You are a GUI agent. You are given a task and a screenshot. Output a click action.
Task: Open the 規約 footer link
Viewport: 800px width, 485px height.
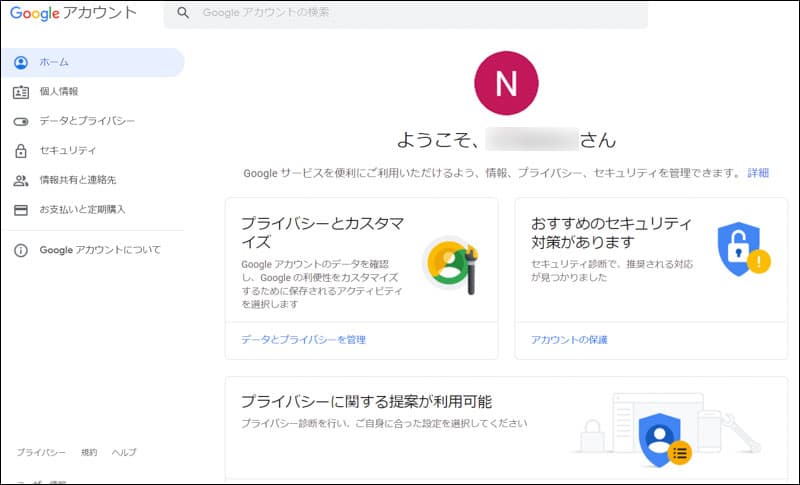click(89, 452)
